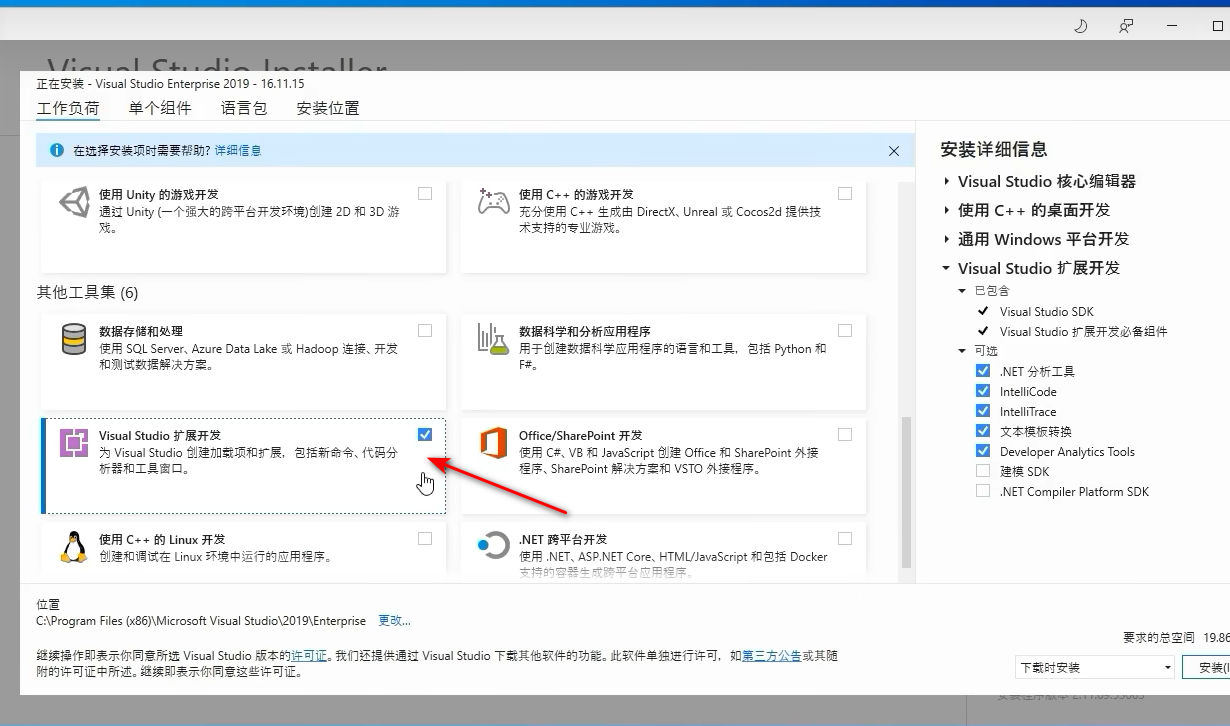Screen dimensions: 1230x726
Task: Check the Linux development with C++ workload
Action: pyautogui.click(x=425, y=538)
